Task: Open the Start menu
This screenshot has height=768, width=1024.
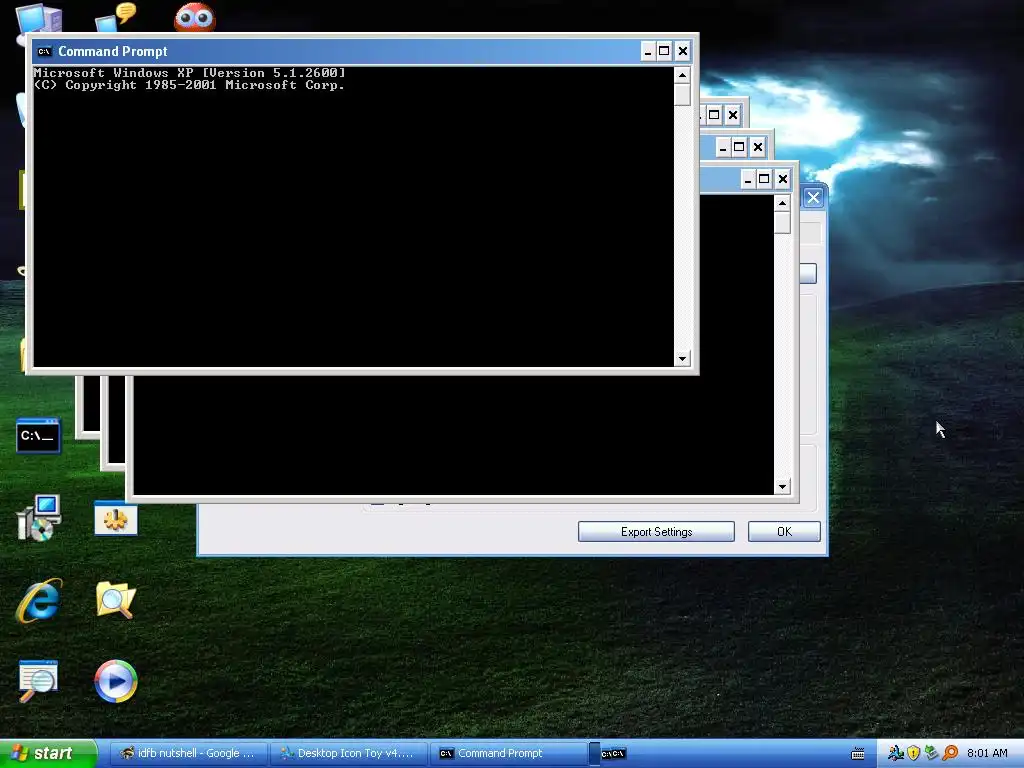Action: pos(48,754)
